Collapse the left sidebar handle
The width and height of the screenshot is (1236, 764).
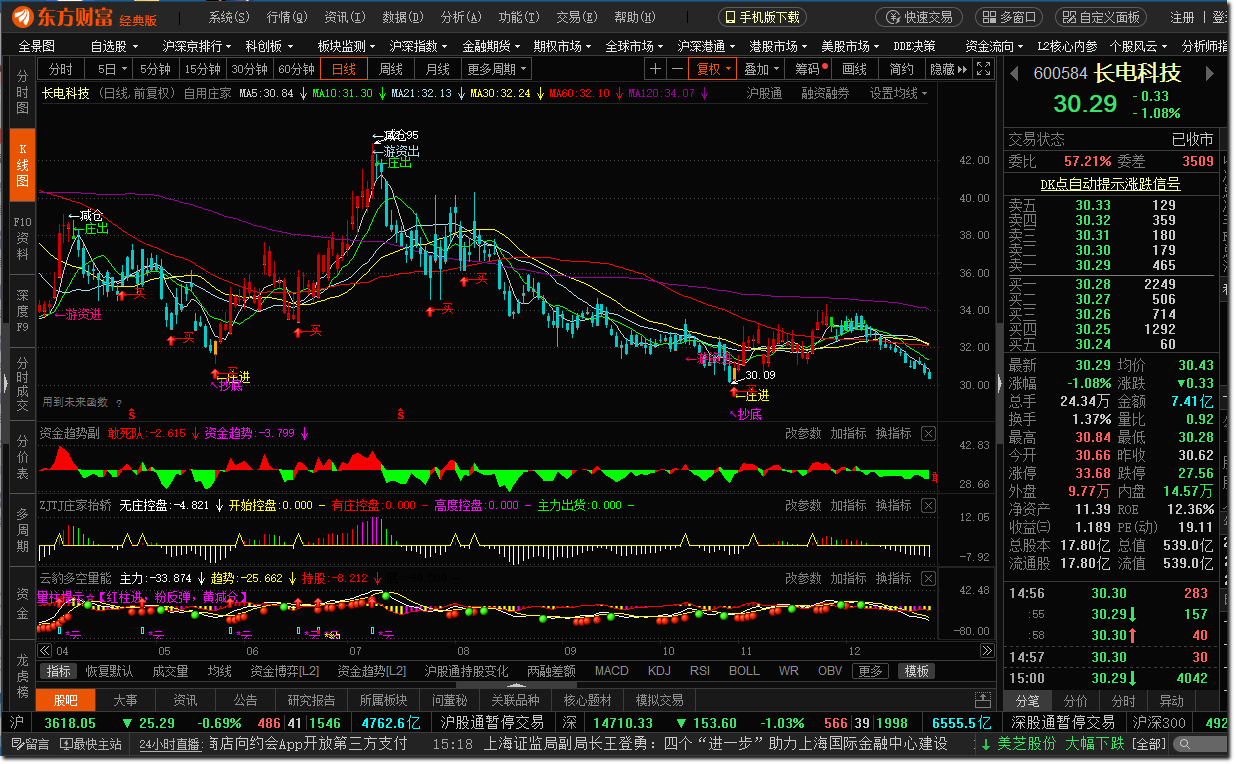click(x=5, y=383)
